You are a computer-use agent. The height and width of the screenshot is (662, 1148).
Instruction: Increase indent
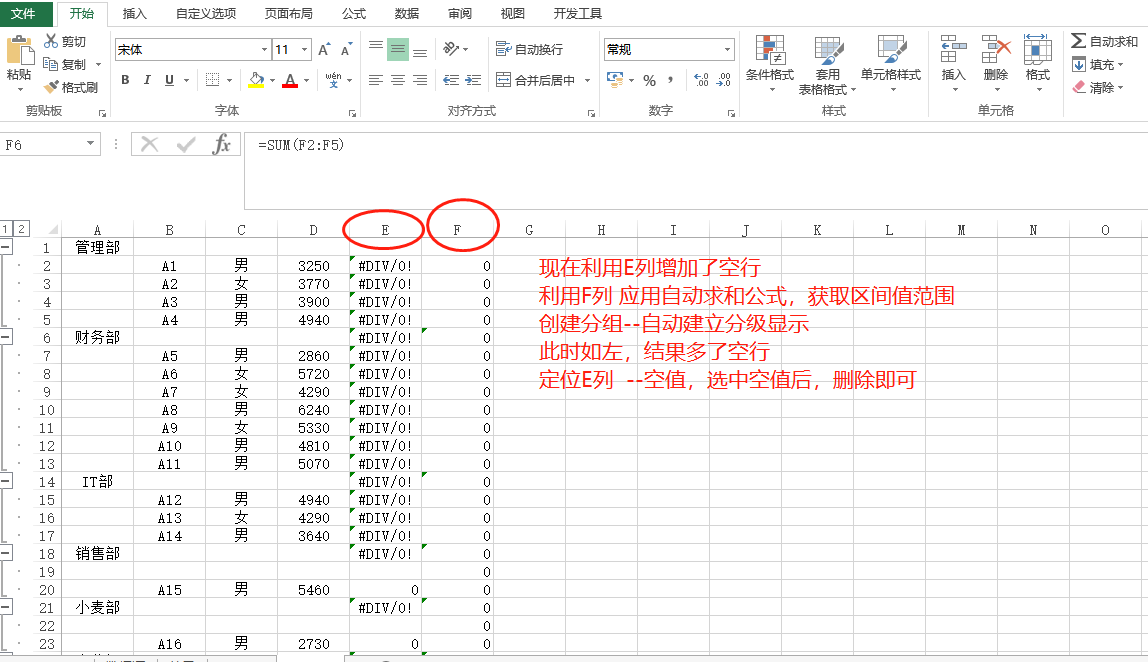473,80
